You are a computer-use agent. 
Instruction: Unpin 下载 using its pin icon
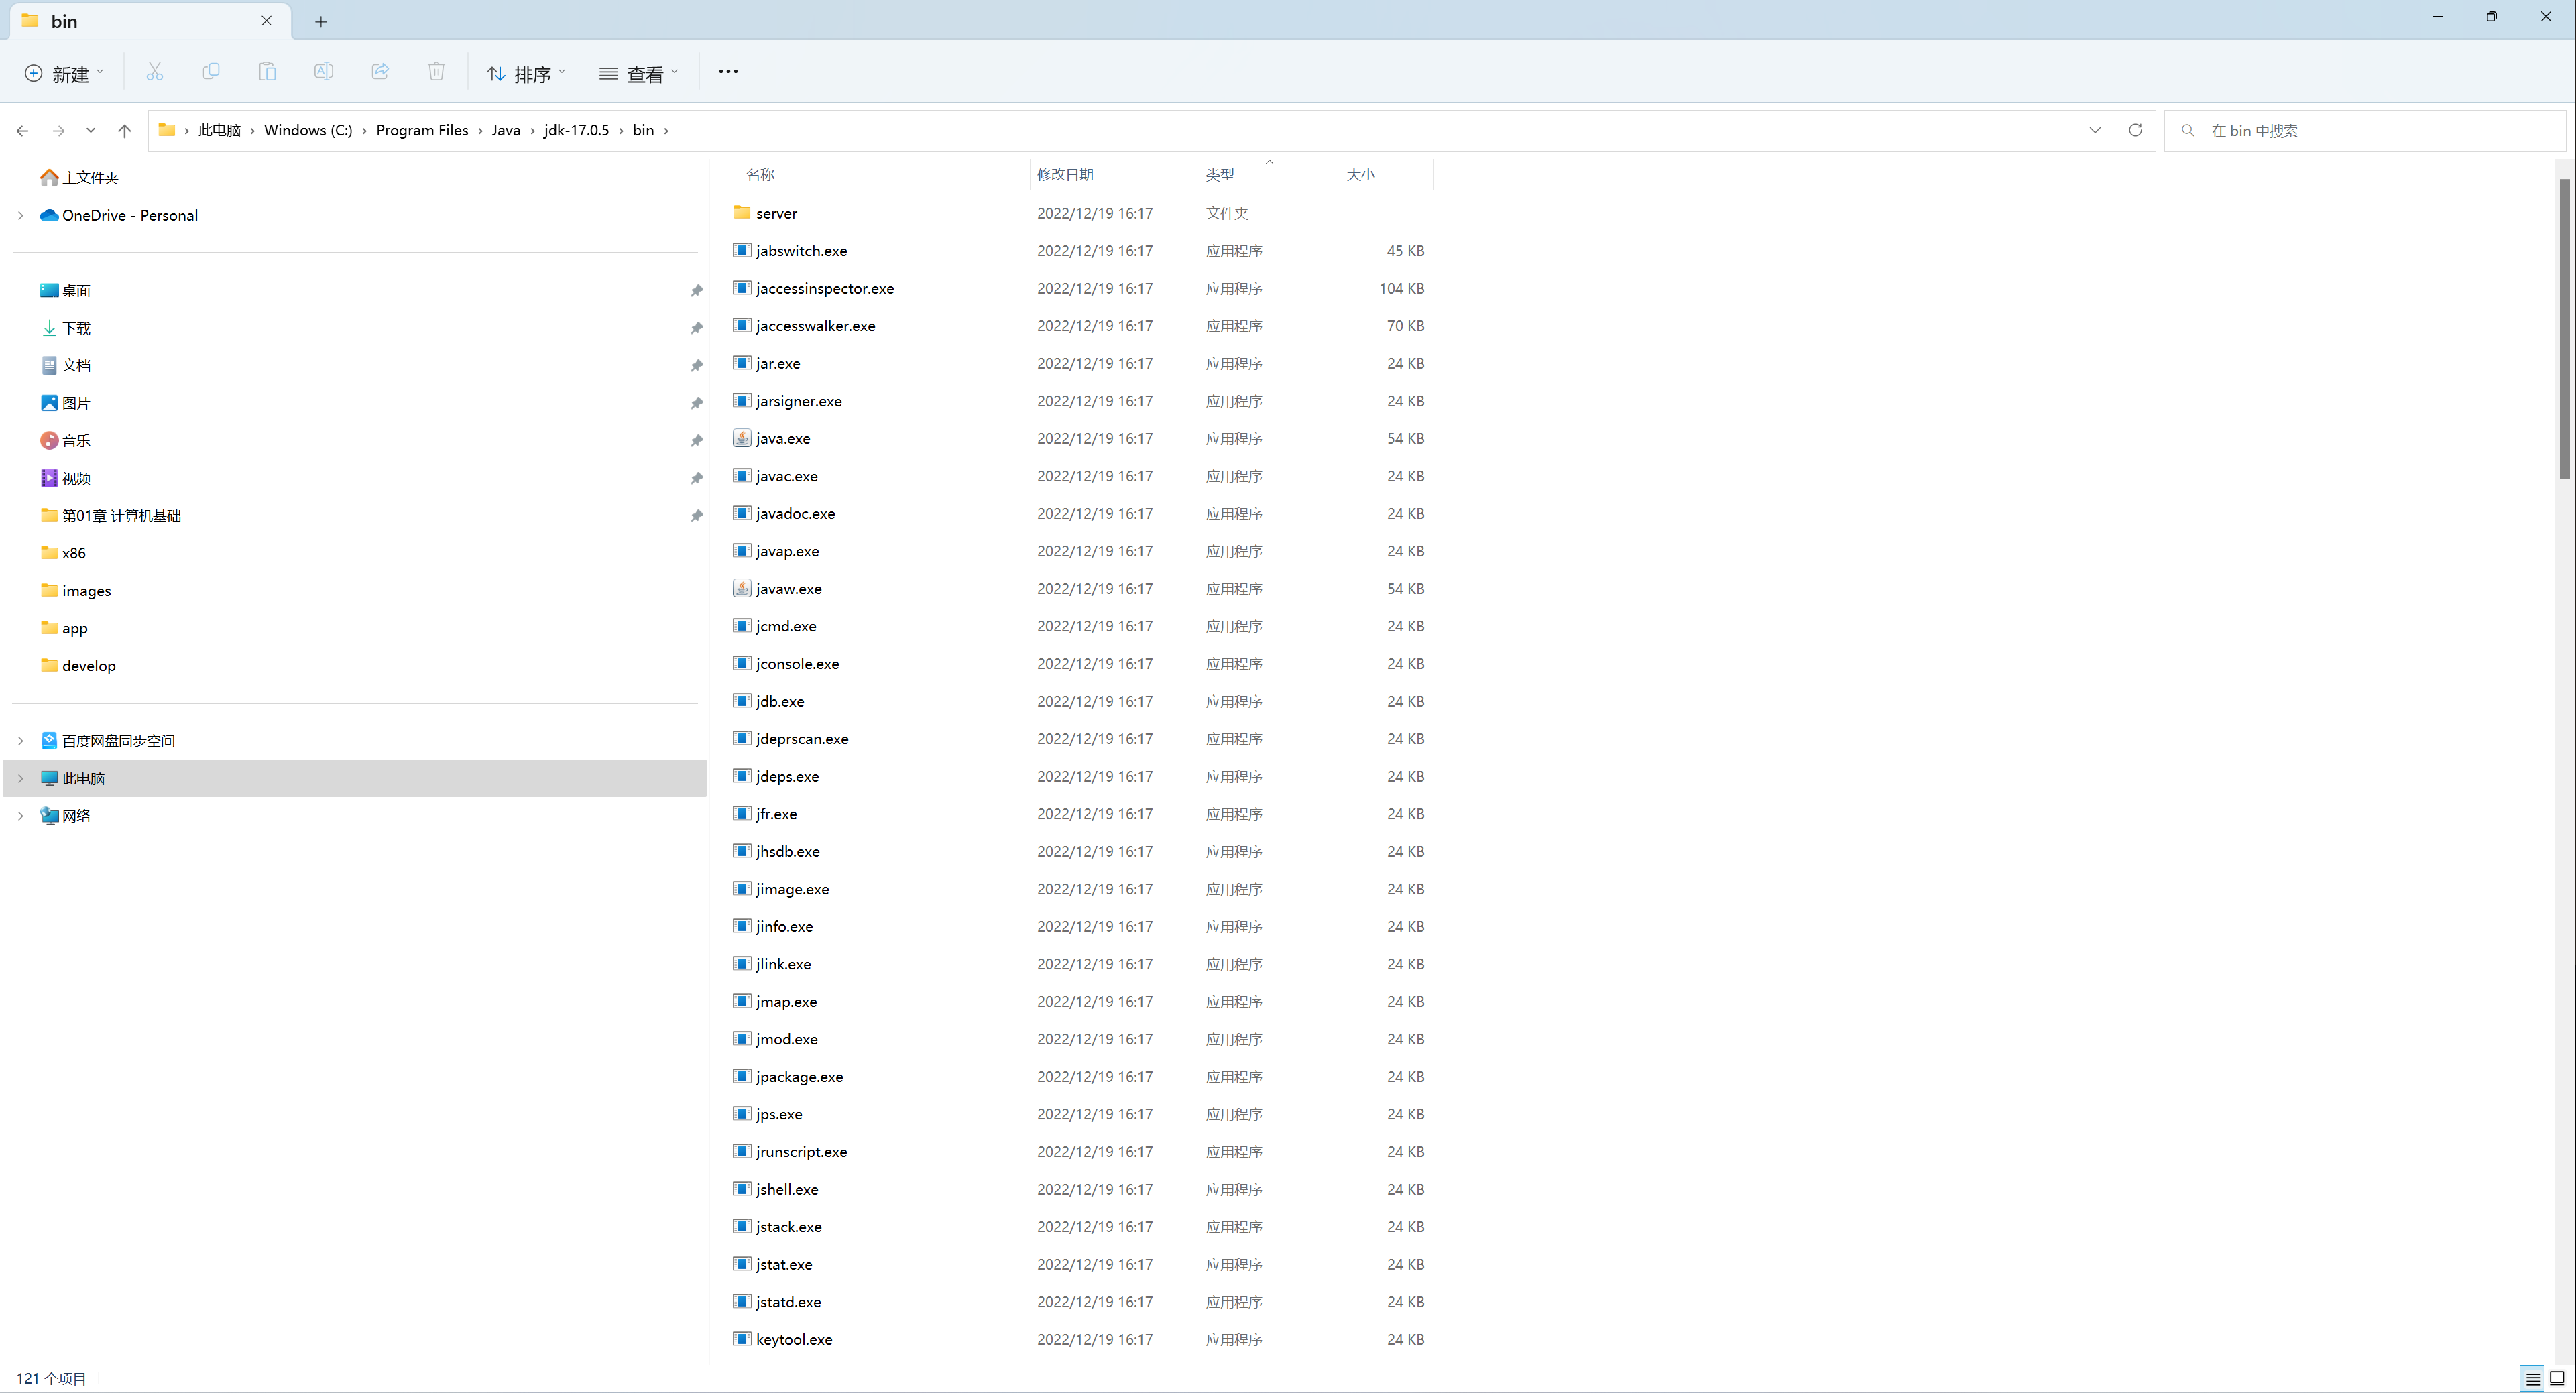[697, 328]
